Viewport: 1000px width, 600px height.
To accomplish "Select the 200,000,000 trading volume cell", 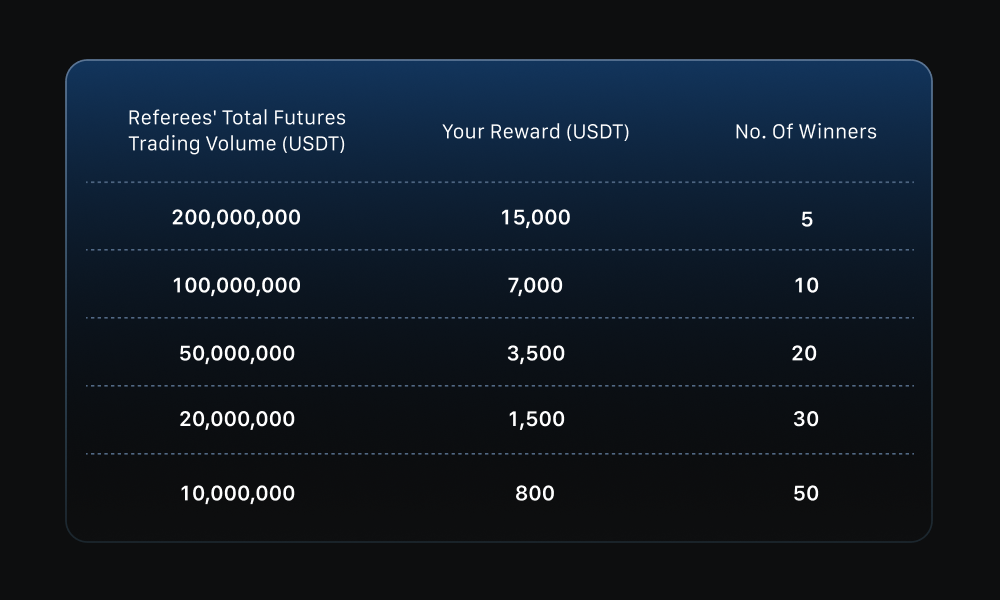I will click(x=236, y=217).
